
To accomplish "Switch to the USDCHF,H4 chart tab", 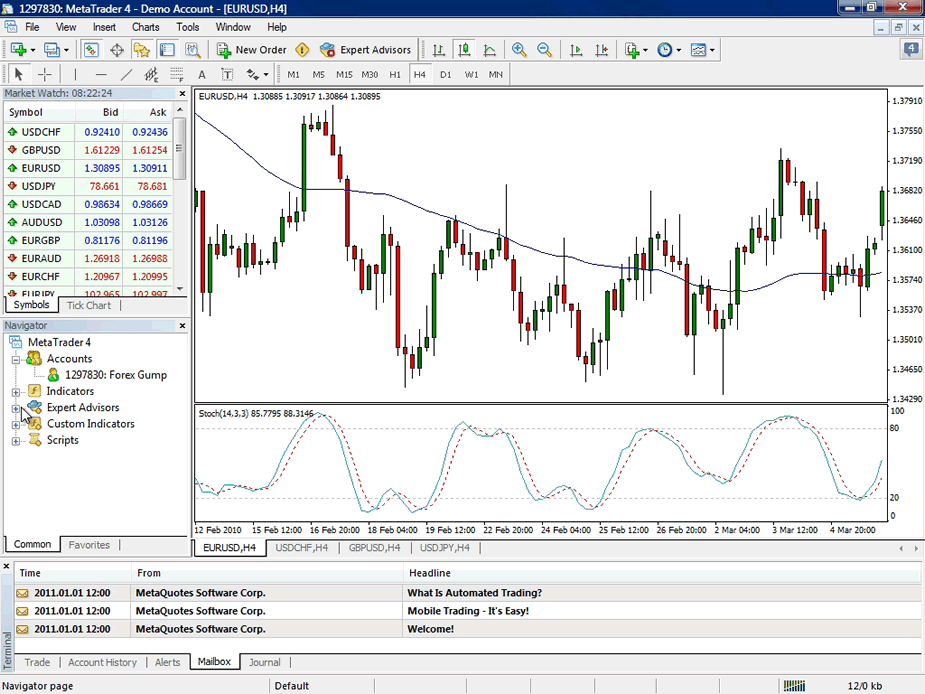I will (x=301, y=548).
